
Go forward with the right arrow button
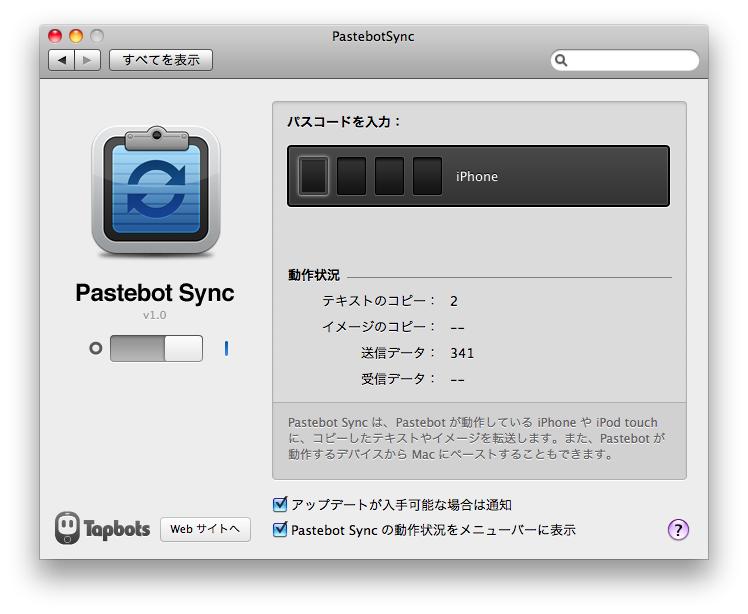pos(87,60)
